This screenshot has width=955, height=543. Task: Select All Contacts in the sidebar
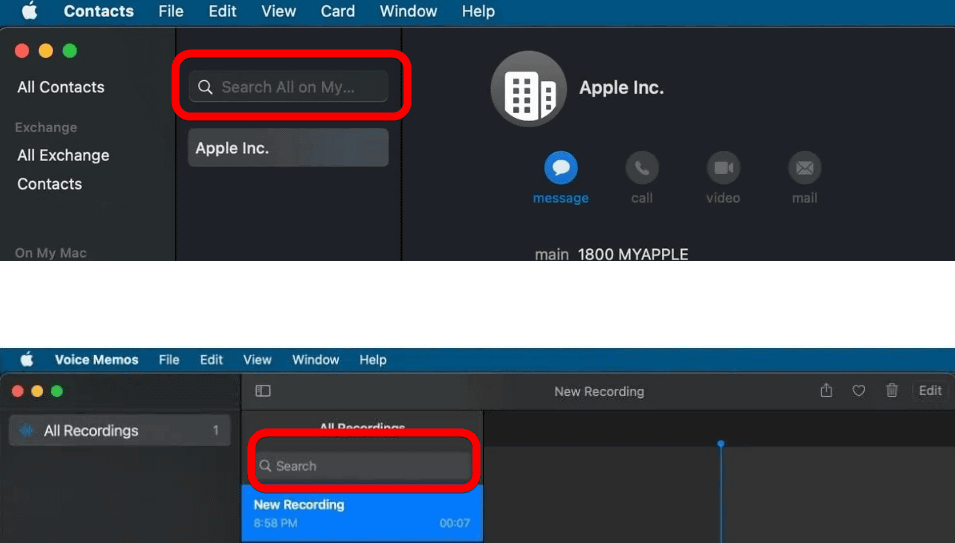[x=61, y=87]
